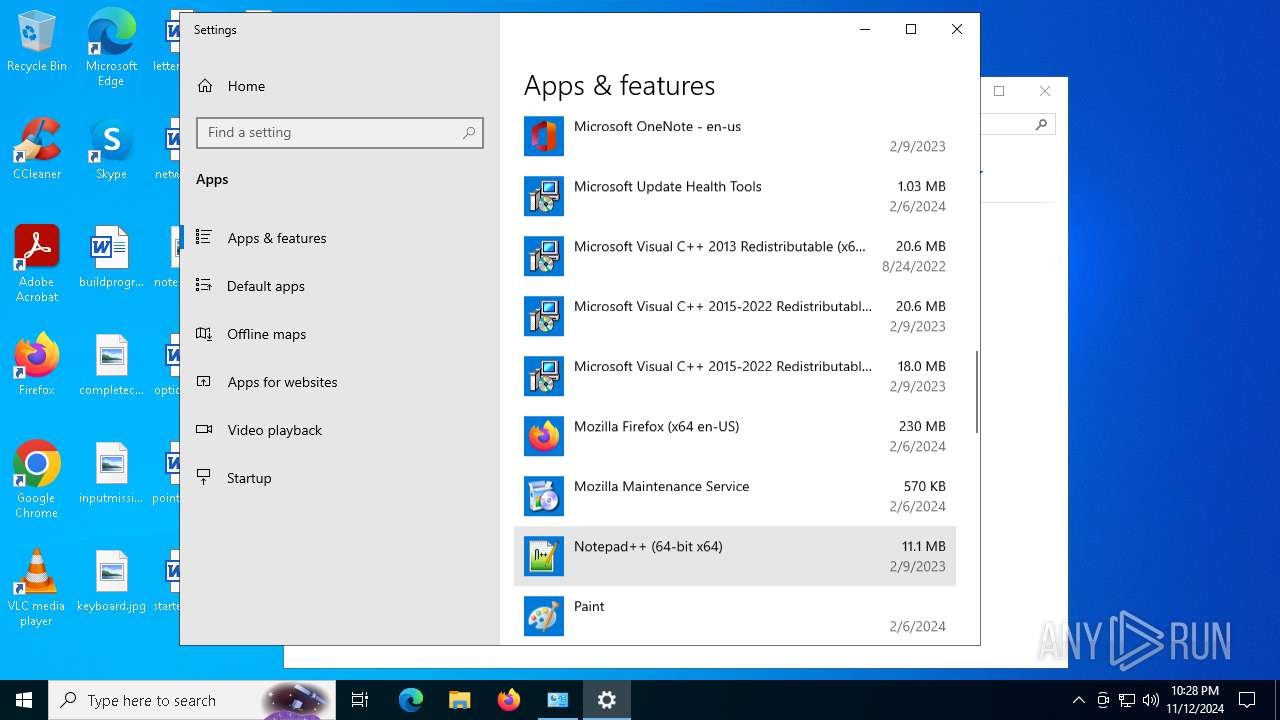
Task: Click the Offline maps sidebar icon
Action: point(204,333)
